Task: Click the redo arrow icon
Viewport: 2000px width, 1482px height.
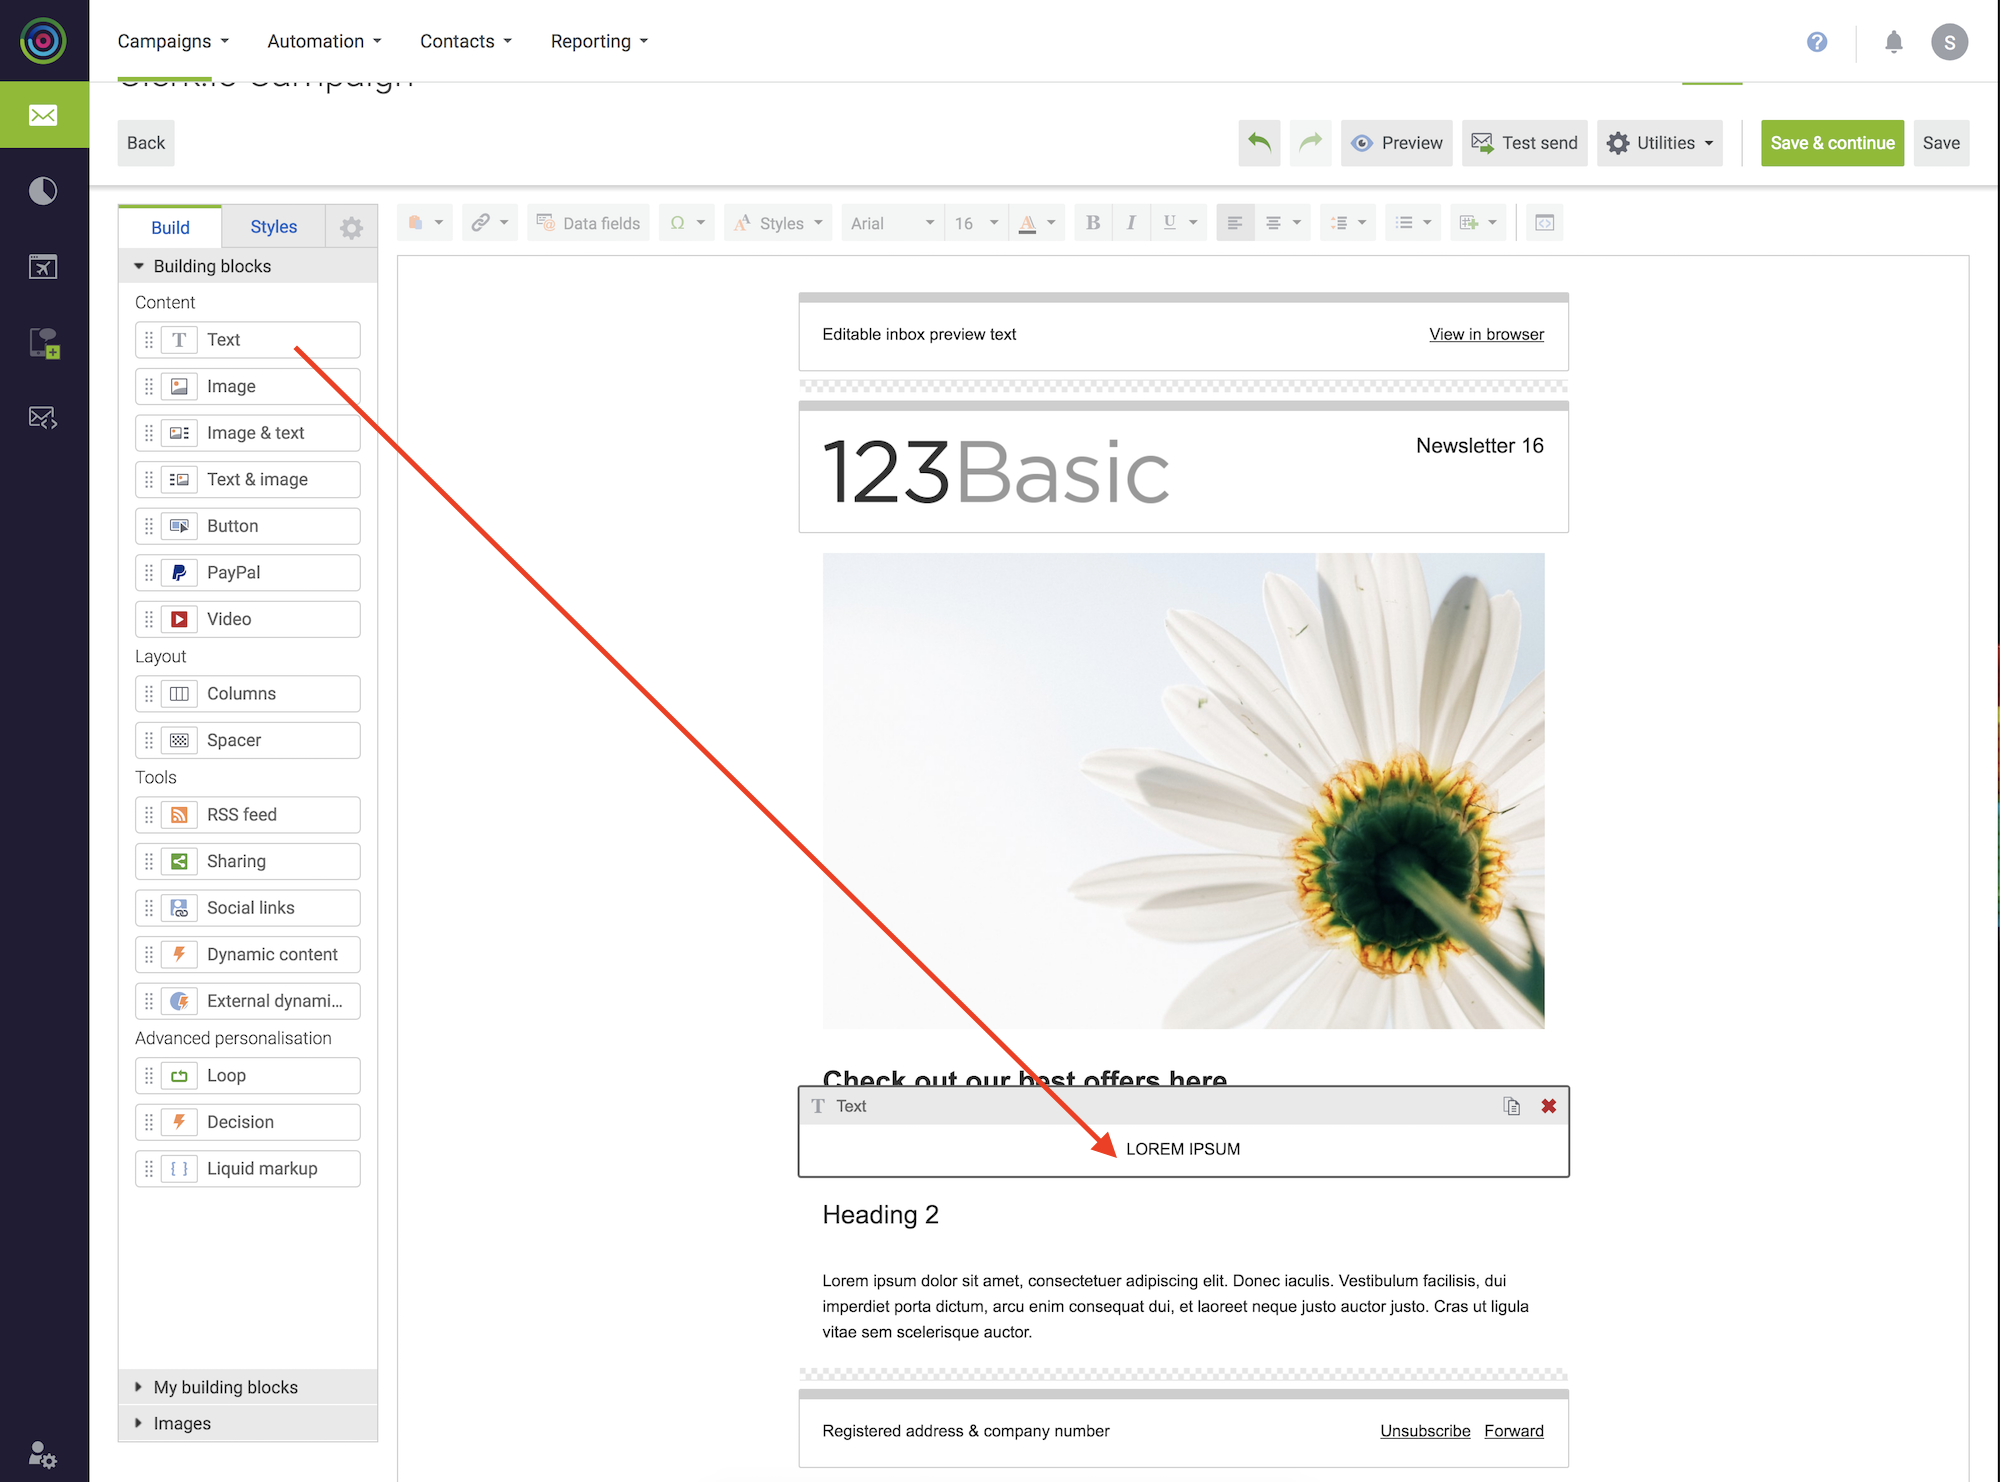Action: 1310,143
